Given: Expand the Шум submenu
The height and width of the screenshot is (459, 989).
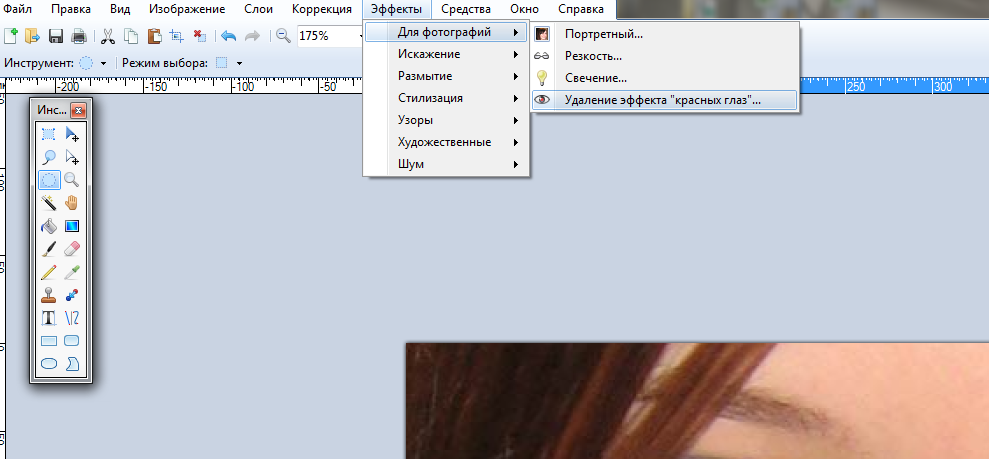Looking at the screenshot, I should point(447,165).
